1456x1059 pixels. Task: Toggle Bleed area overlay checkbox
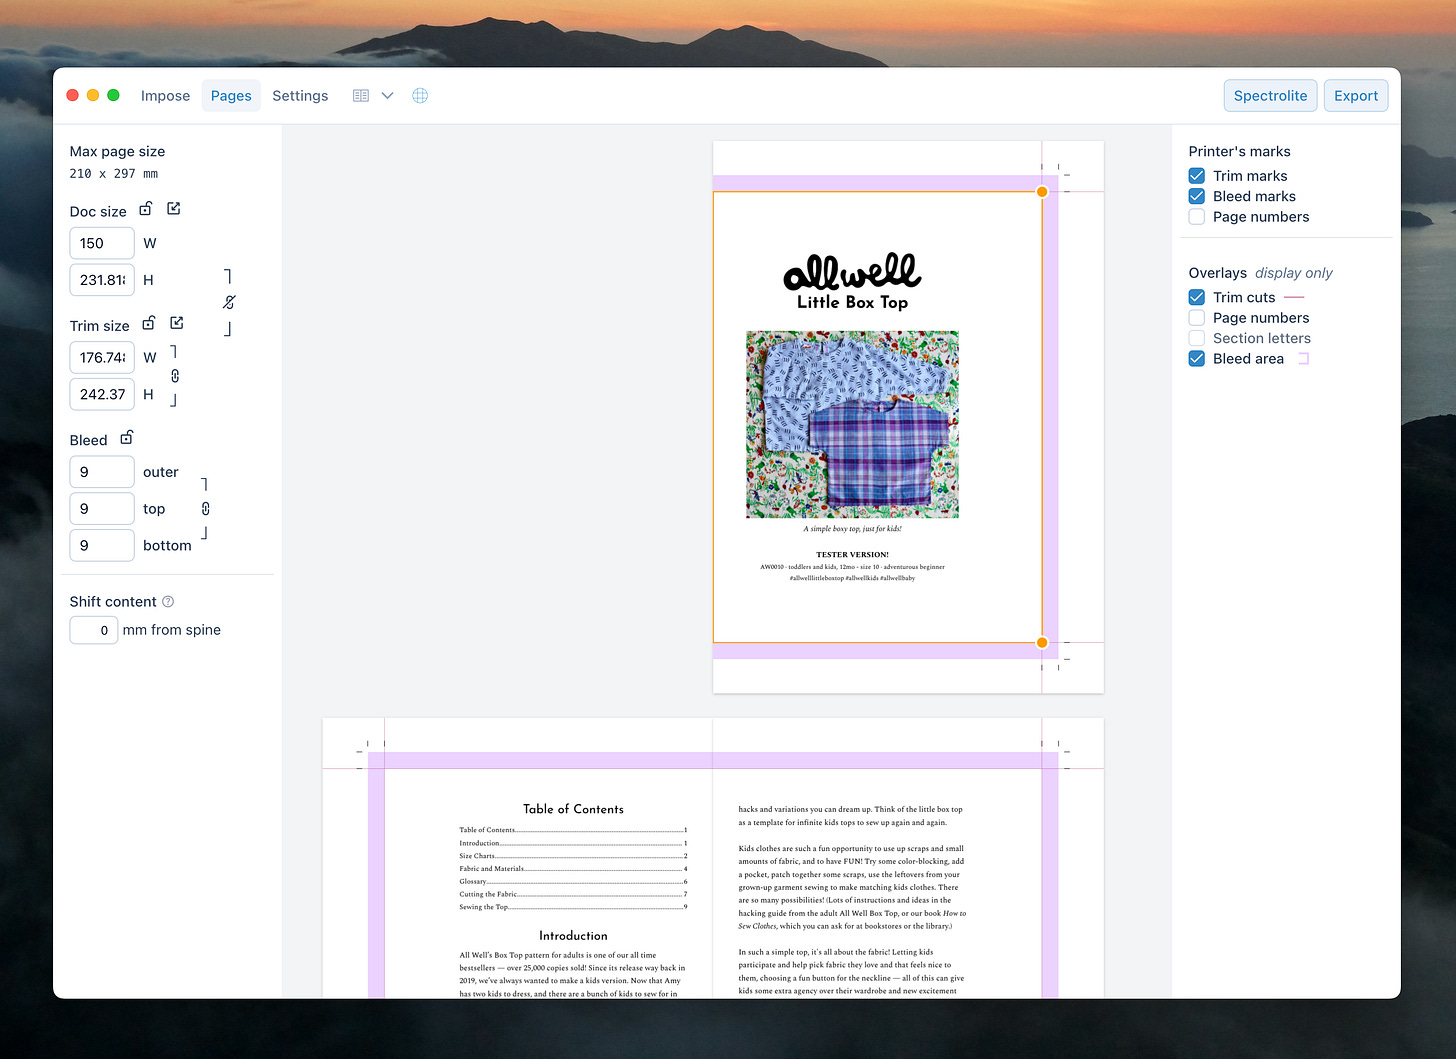coord(1196,359)
